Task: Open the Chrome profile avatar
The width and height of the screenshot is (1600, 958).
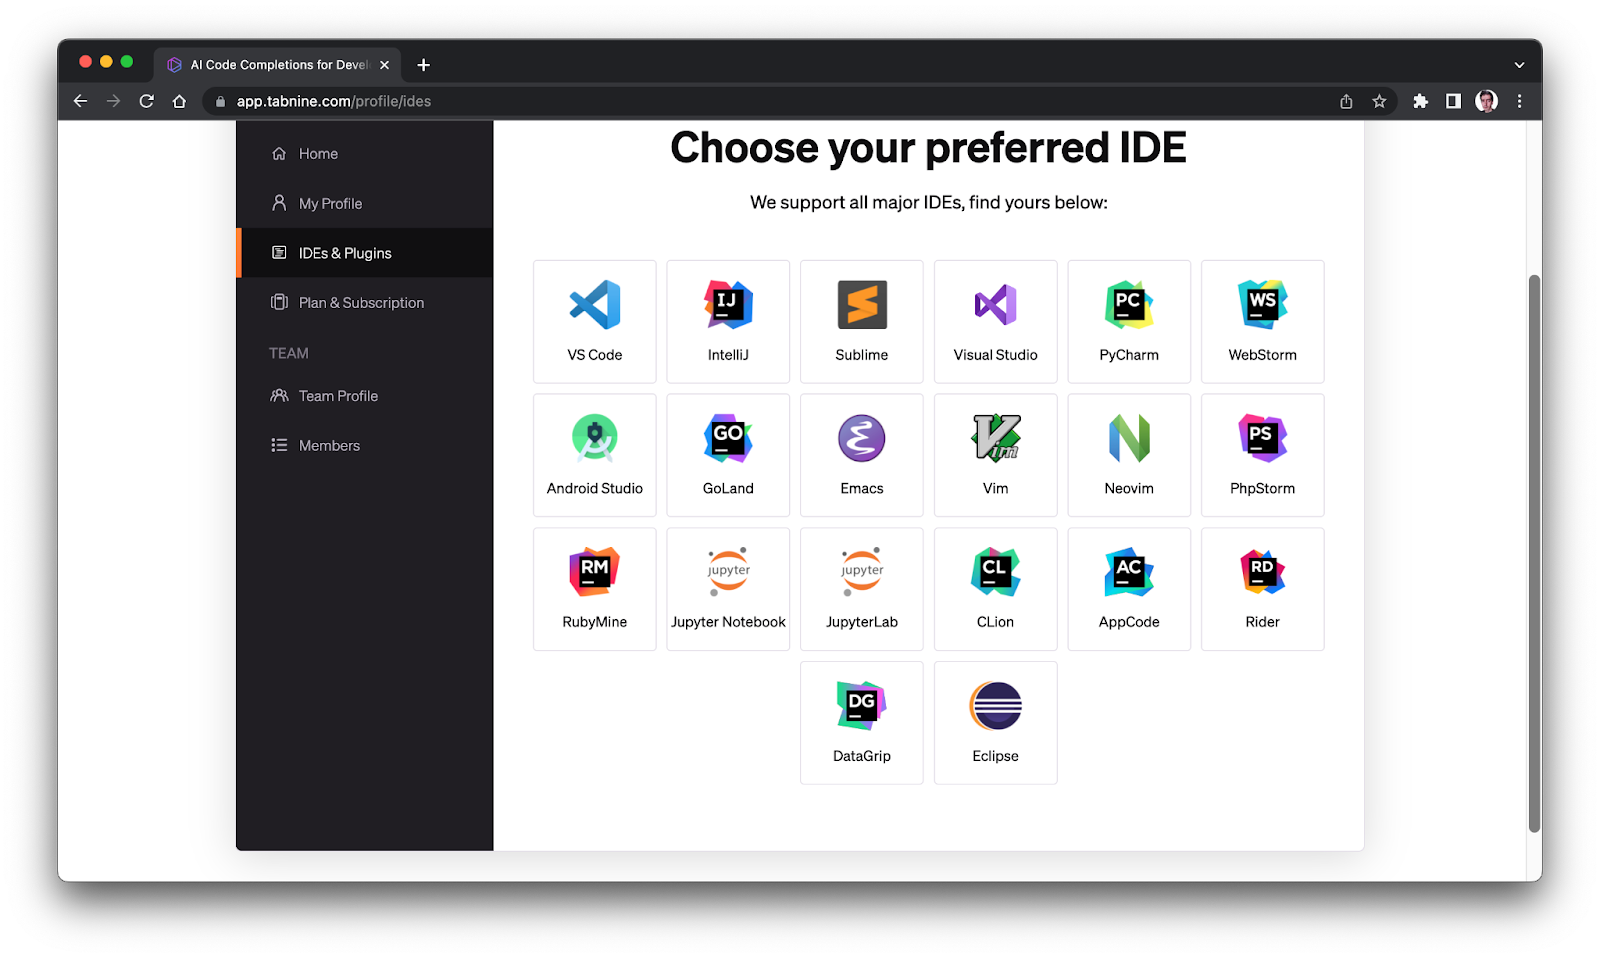Action: (x=1486, y=101)
